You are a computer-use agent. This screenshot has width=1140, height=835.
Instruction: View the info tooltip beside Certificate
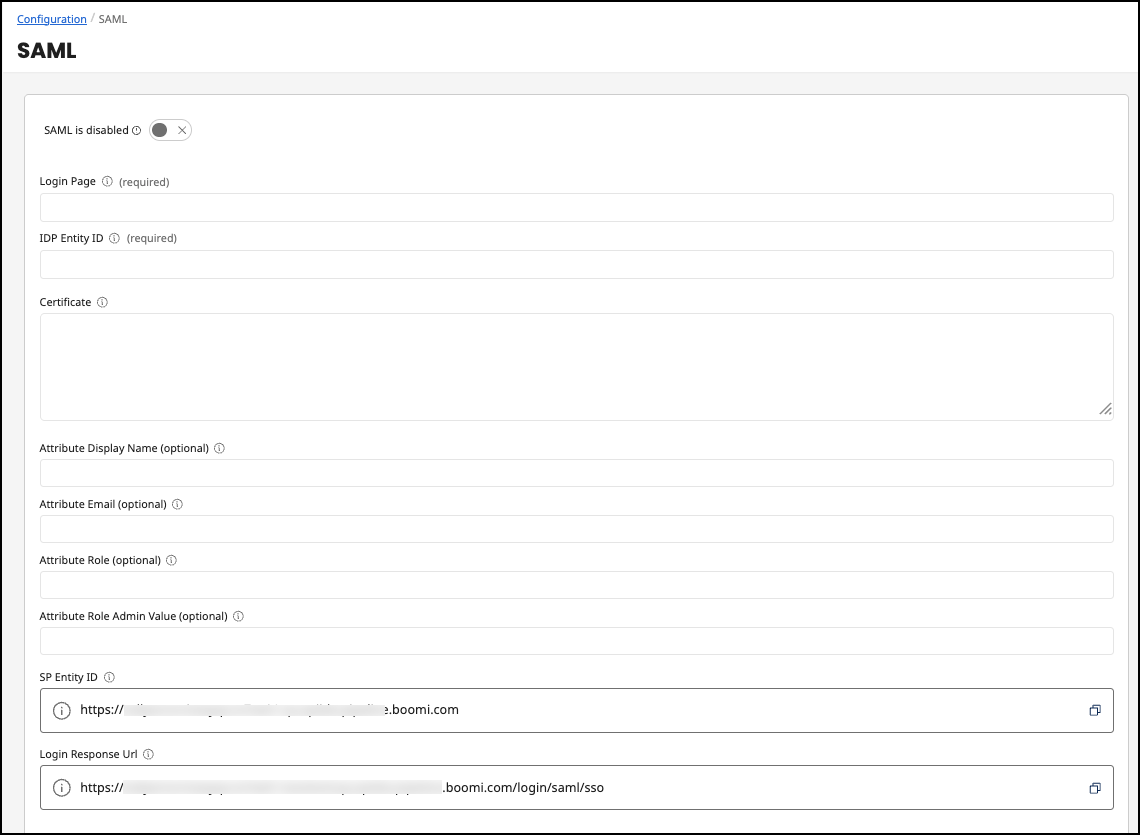102,302
